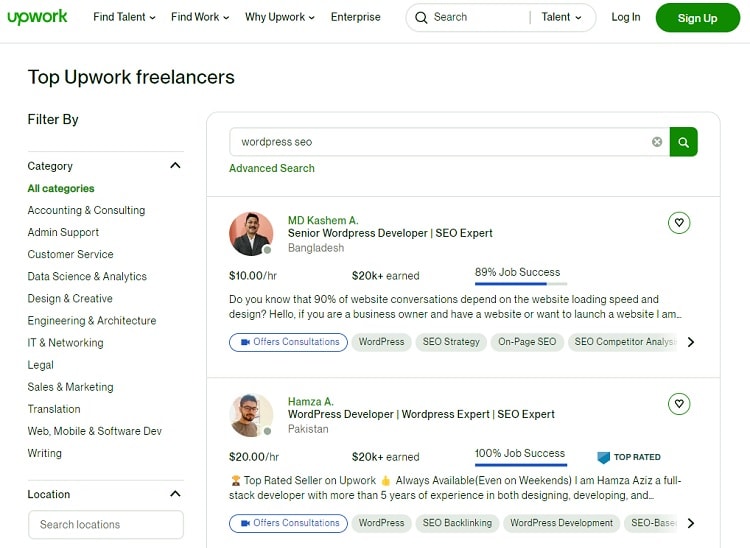Viewport: 750px width, 548px height.
Task: Filter by Writing category
Action: pos(44,453)
